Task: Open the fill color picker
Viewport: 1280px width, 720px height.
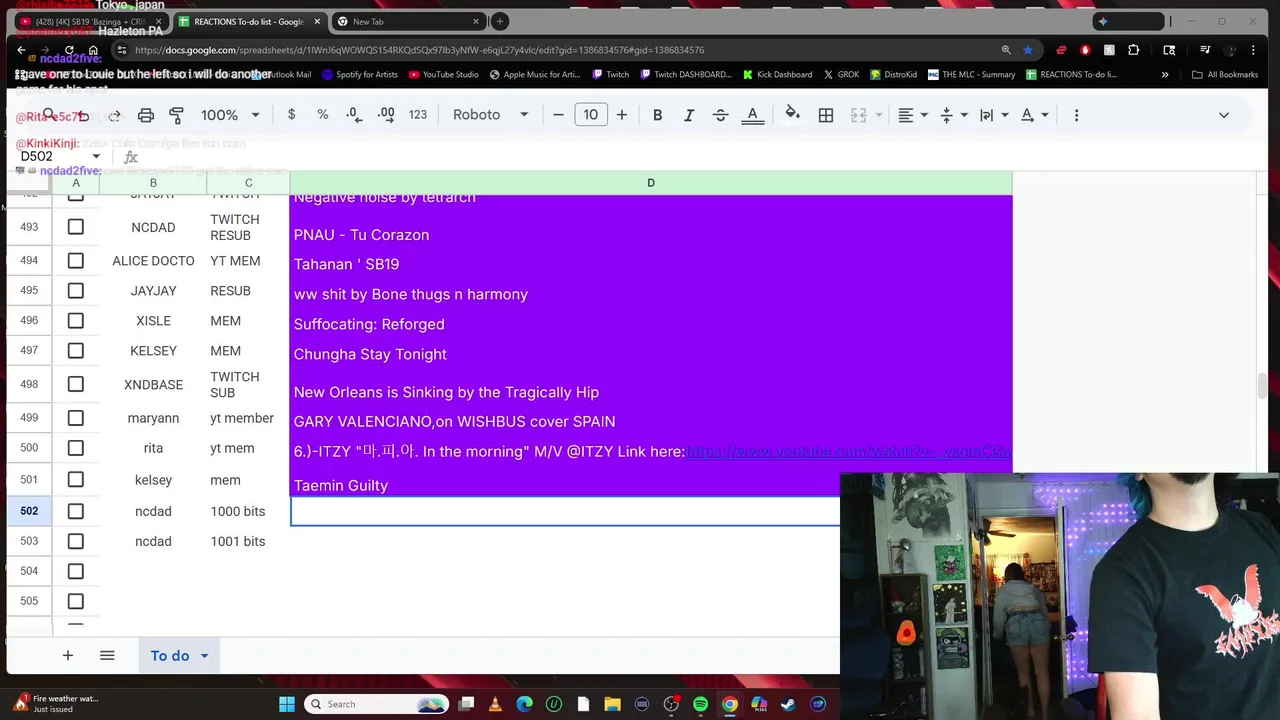Action: (792, 114)
